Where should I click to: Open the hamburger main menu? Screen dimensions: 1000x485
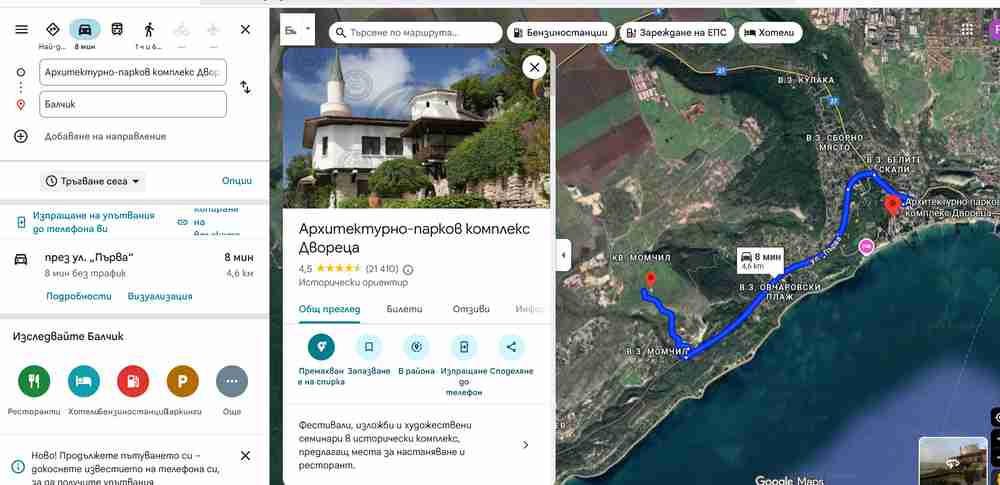click(21, 29)
